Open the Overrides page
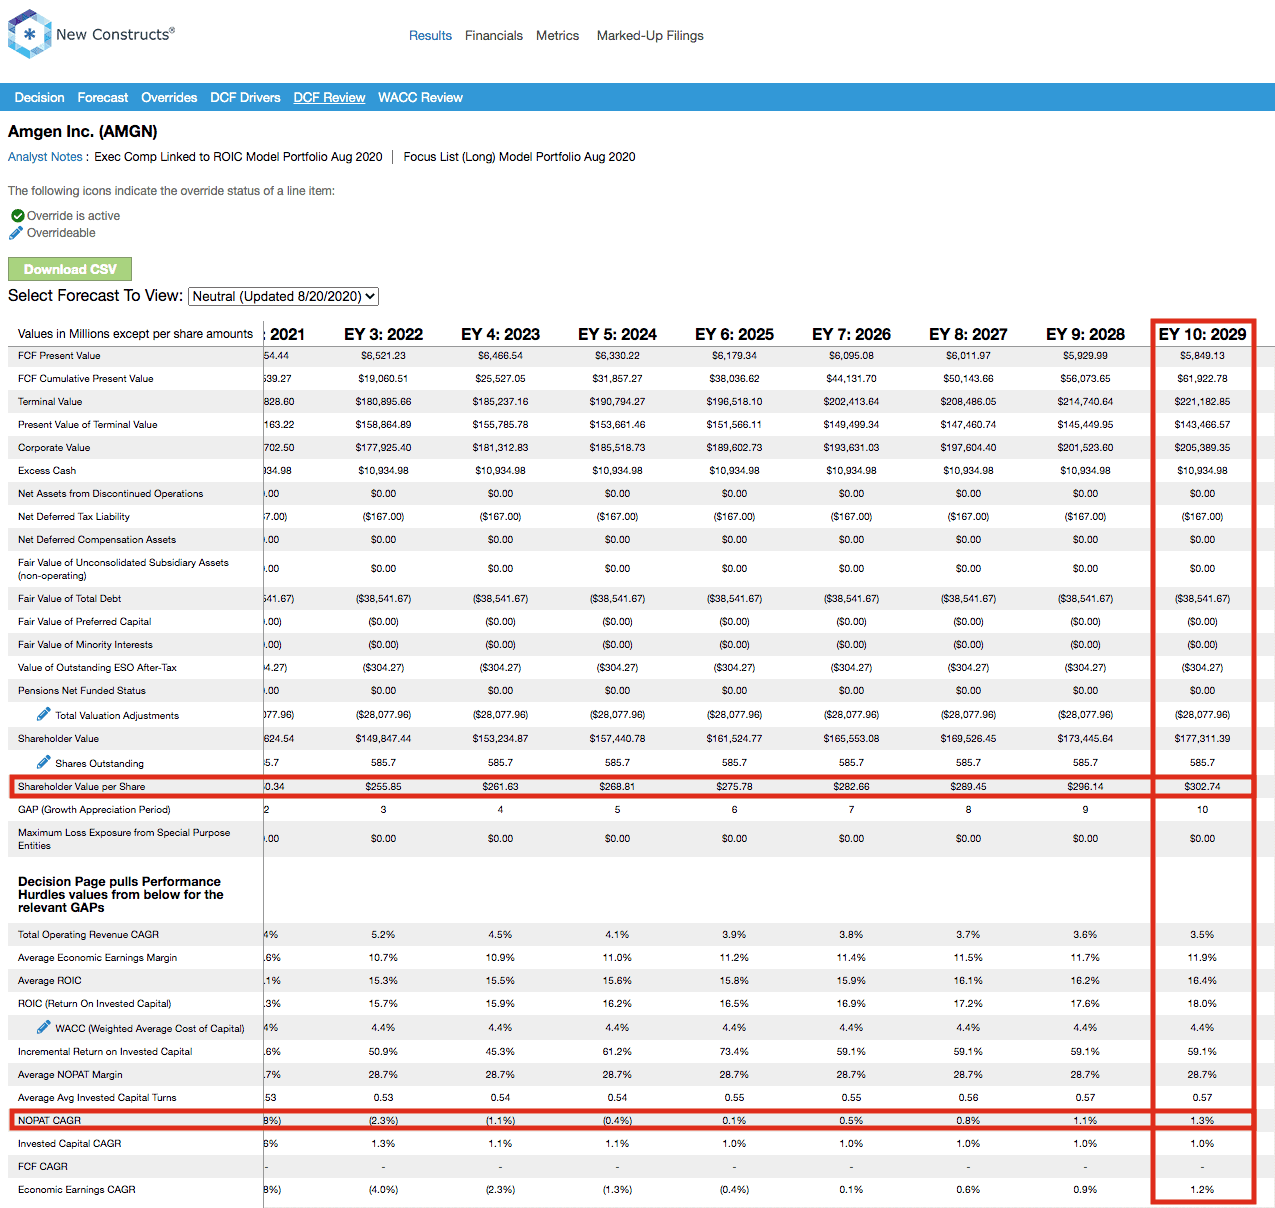This screenshot has height=1208, width=1275. click(x=169, y=97)
